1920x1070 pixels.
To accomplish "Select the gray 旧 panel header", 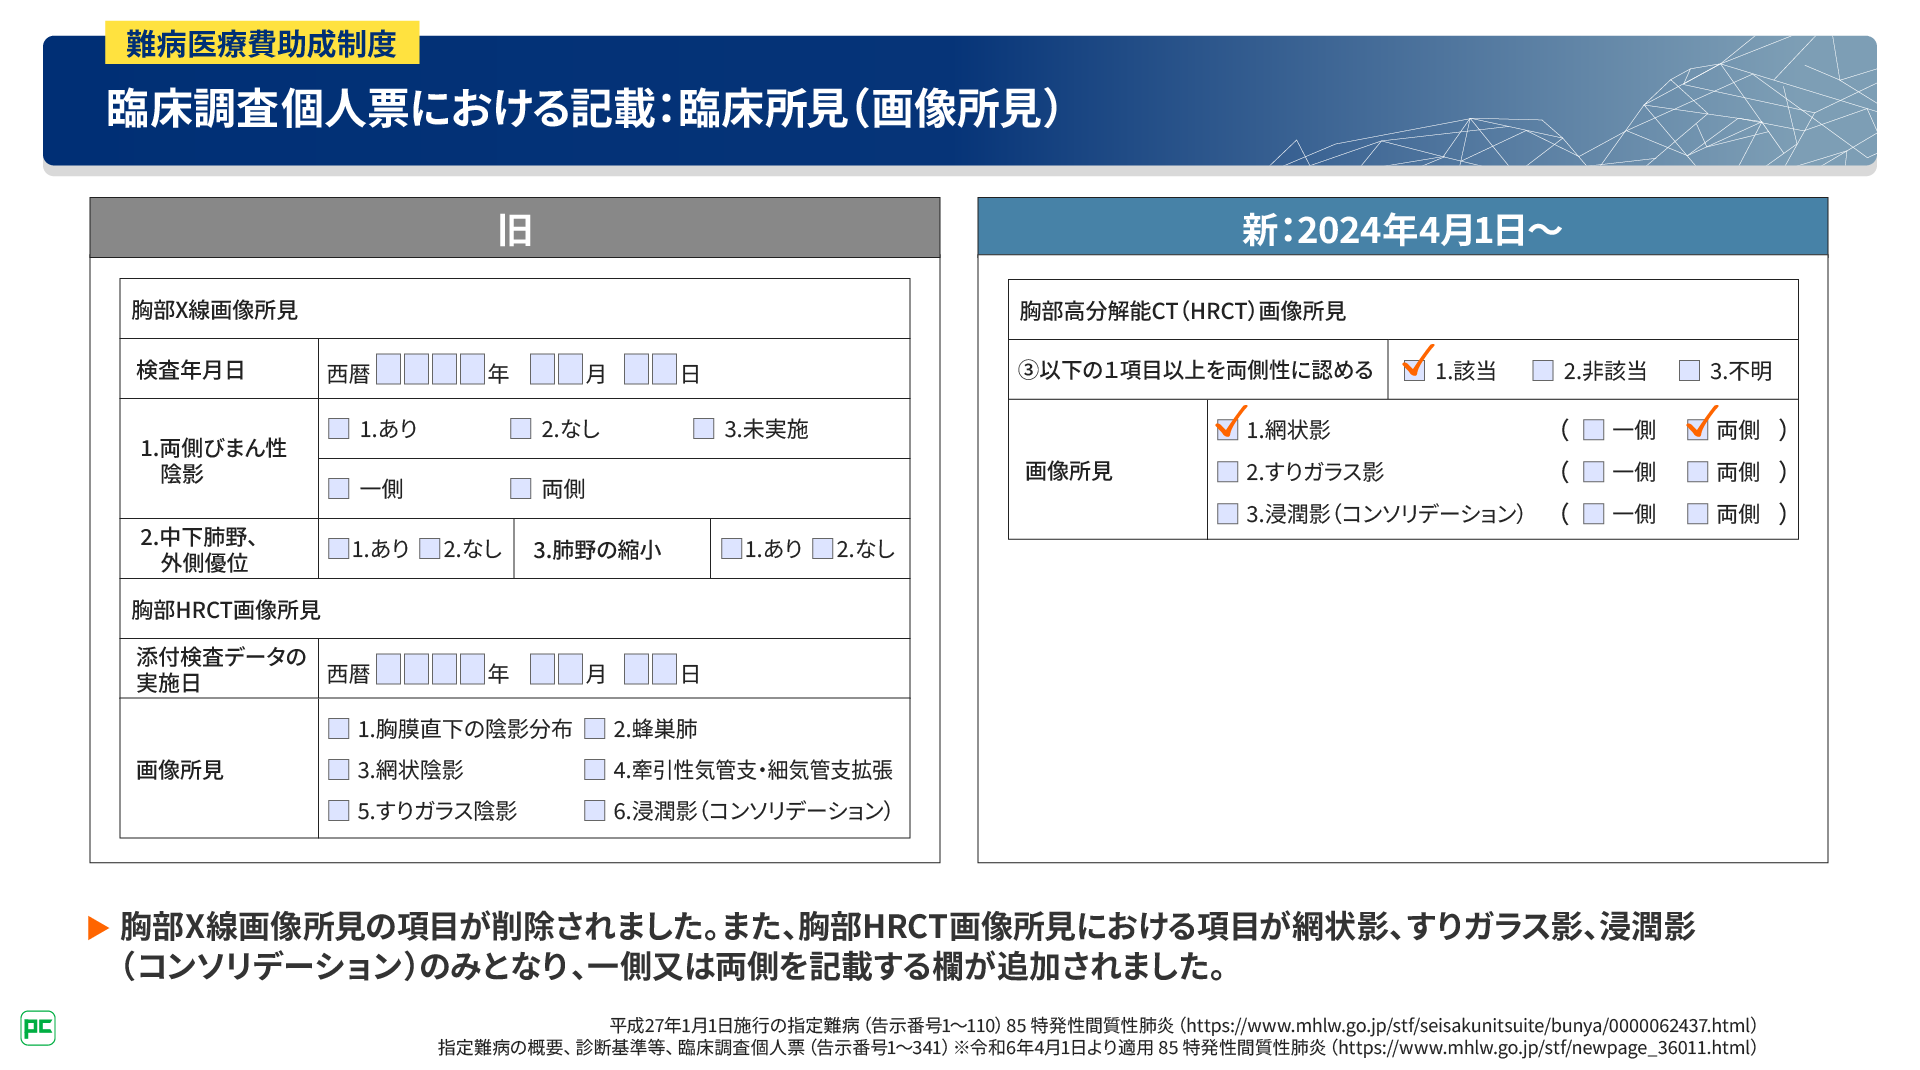I will click(515, 229).
